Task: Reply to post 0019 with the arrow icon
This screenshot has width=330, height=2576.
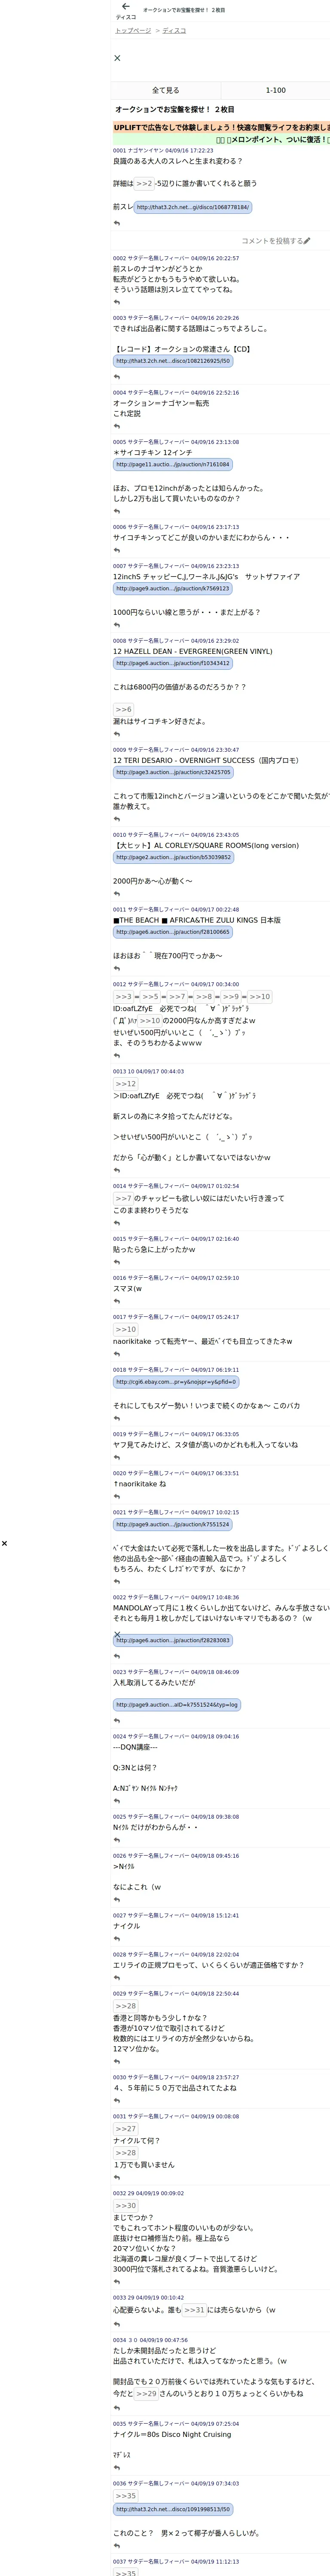Action: tap(117, 1457)
